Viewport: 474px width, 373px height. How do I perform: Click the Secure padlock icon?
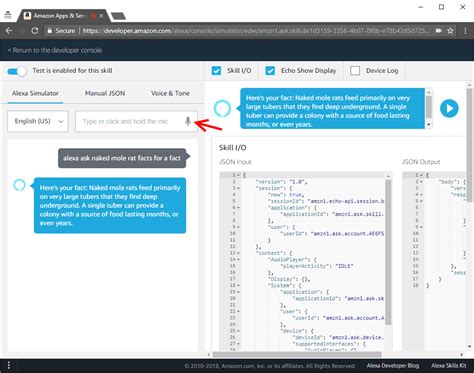click(x=50, y=31)
